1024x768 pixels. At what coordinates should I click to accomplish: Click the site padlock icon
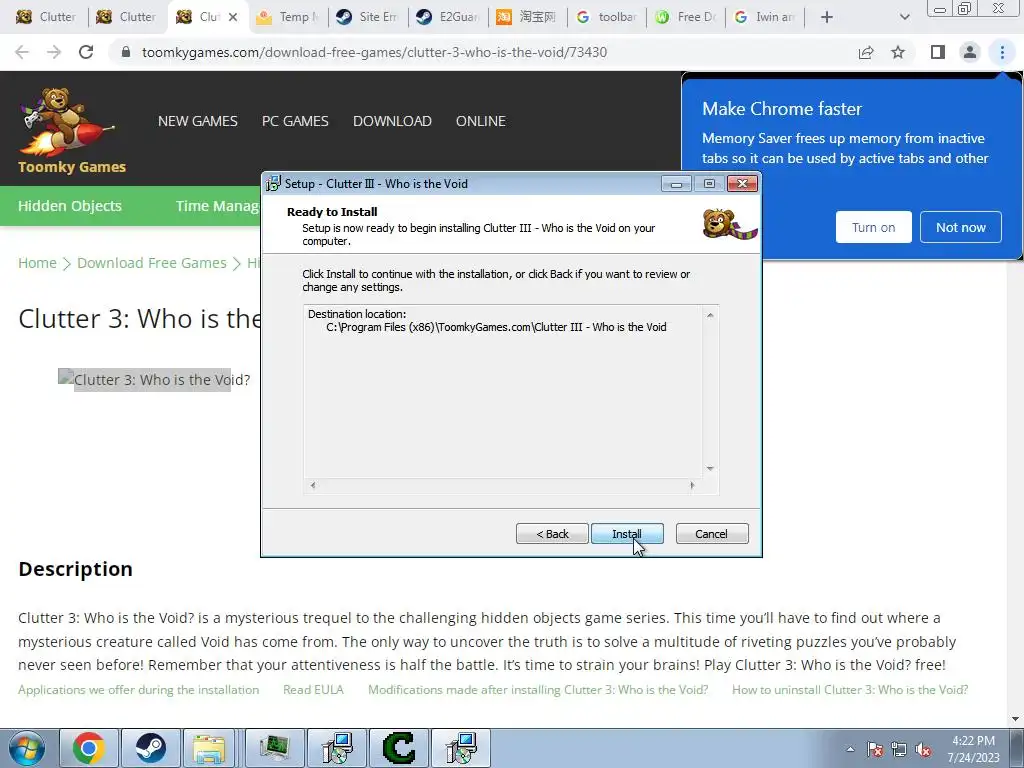(126, 52)
